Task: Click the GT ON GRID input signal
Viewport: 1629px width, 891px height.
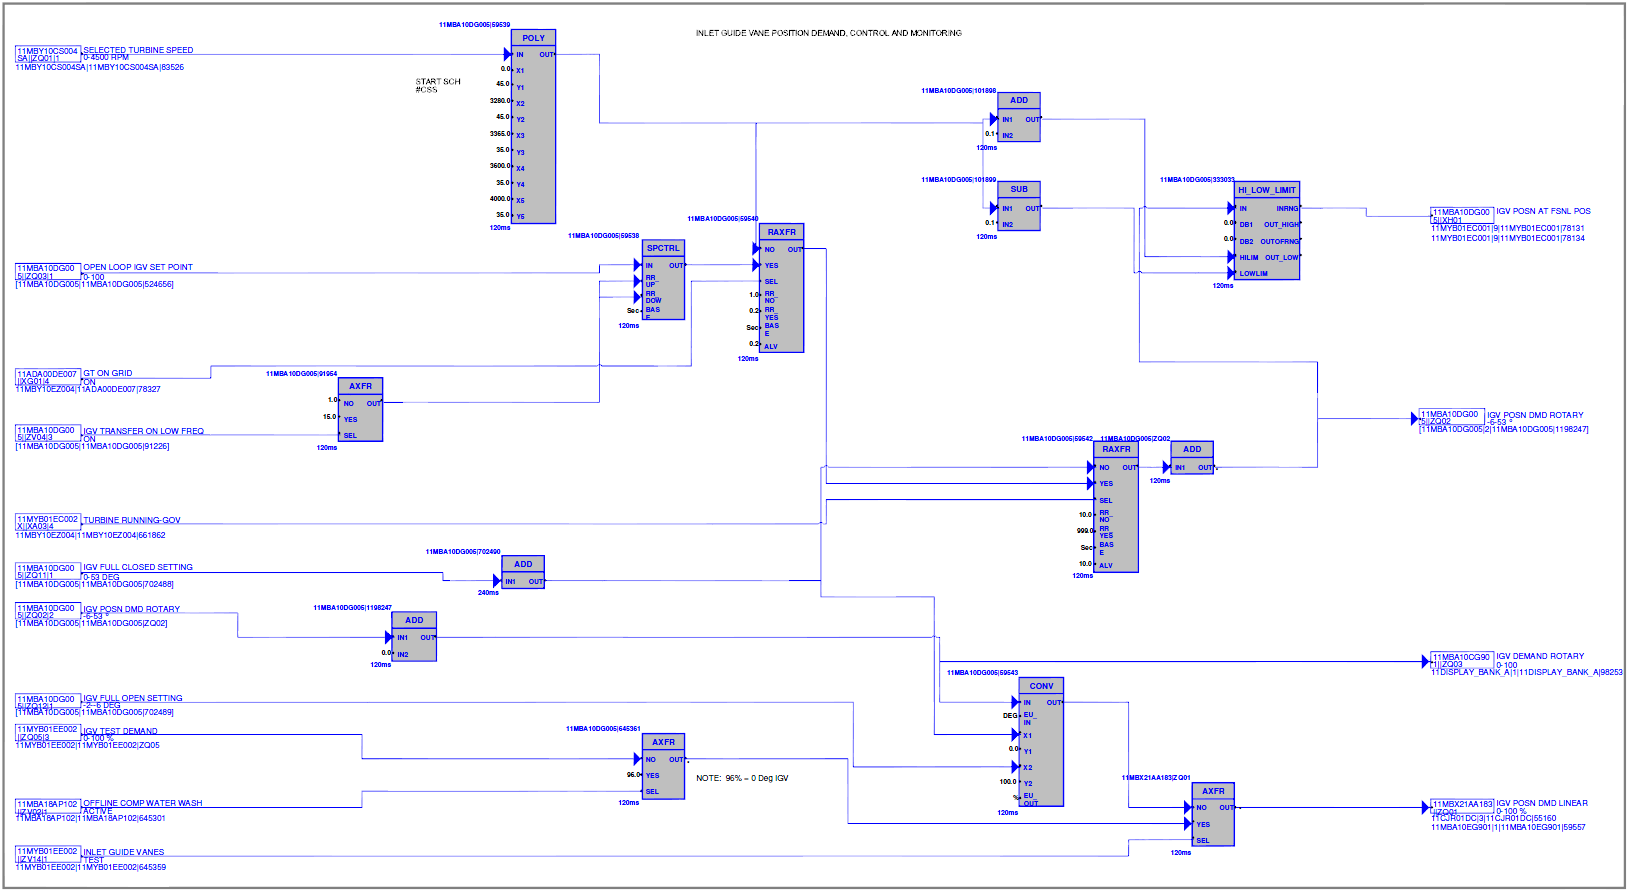Action: coord(107,373)
